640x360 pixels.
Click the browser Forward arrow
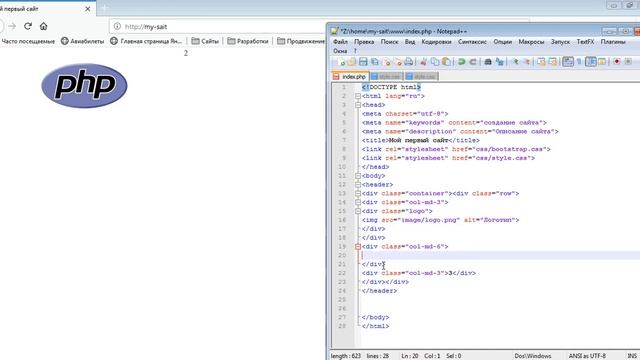[x=12, y=26]
